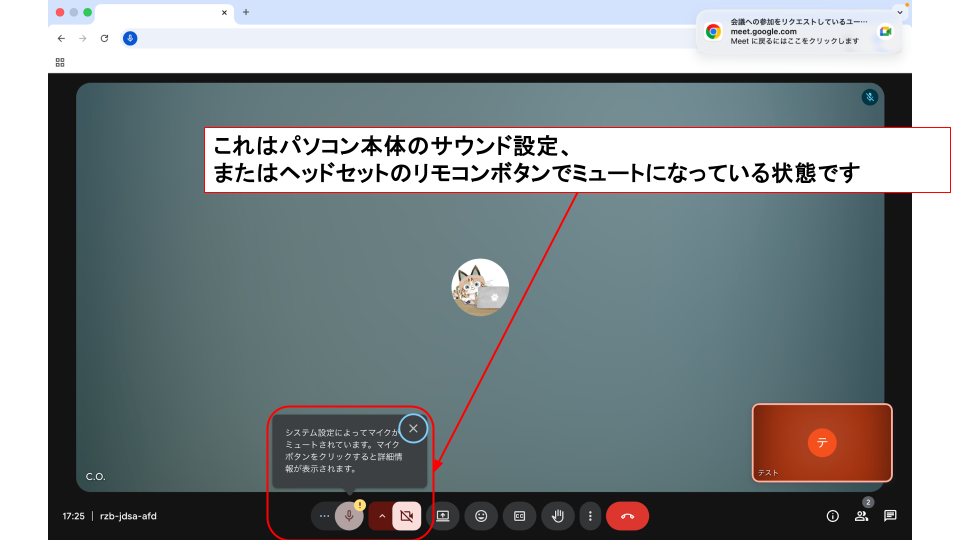Click the meet.google.com join request notification
960x540 pixels.
pyautogui.click(x=790, y=32)
